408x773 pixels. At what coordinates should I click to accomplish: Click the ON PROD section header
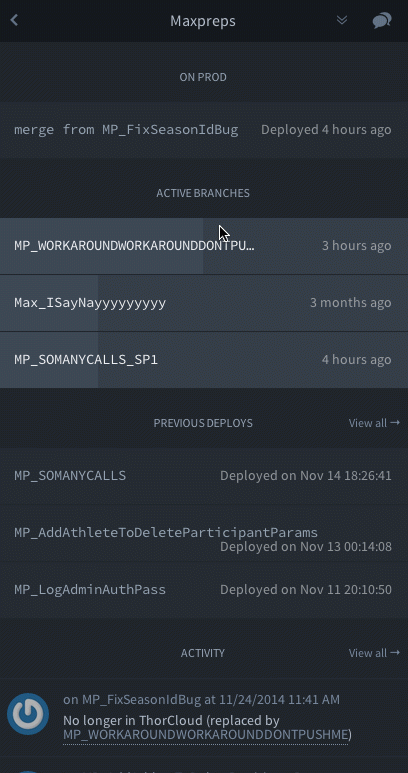[x=203, y=77]
